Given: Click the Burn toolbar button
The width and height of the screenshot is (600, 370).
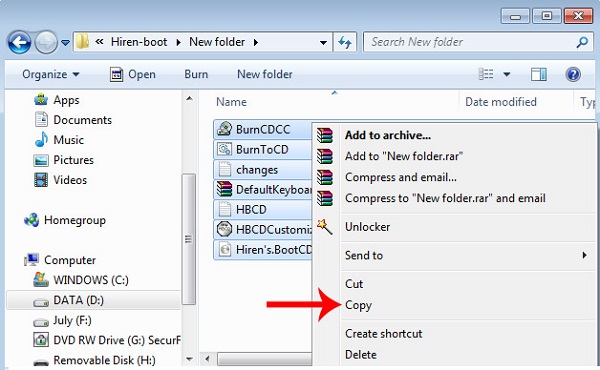Looking at the screenshot, I should pyautogui.click(x=196, y=74).
